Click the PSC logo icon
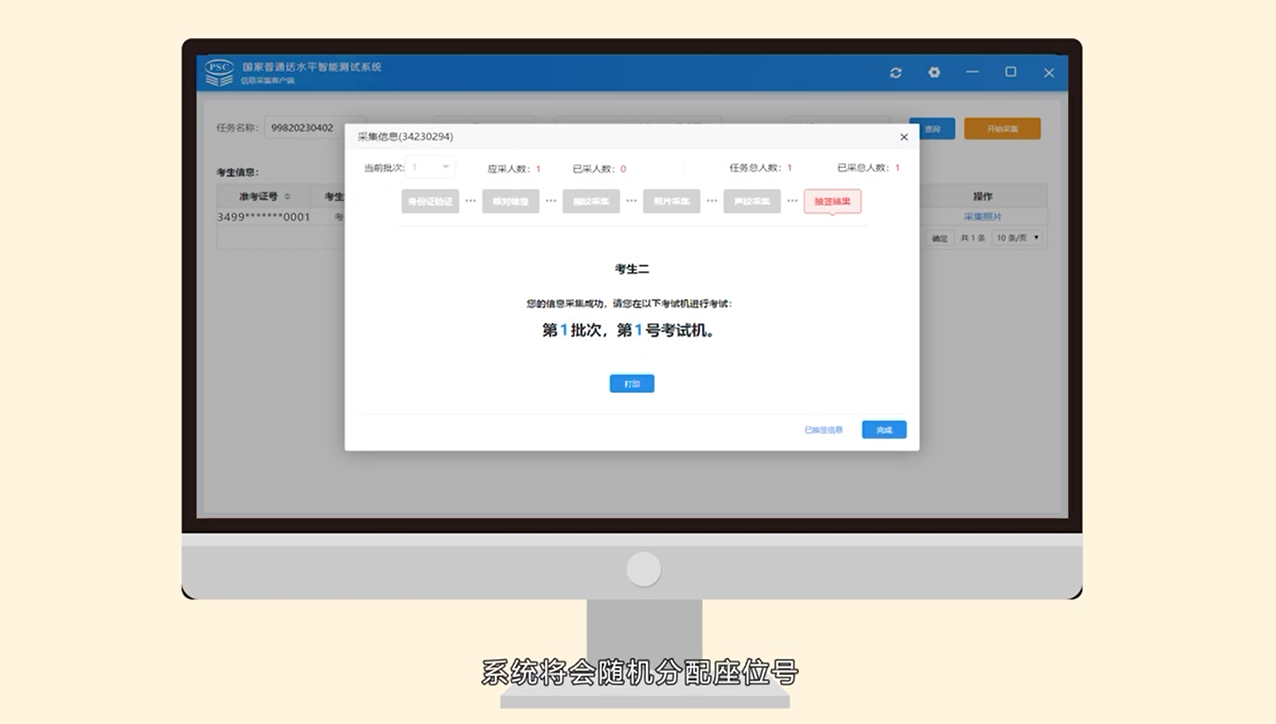This screenshot has height=724, width=1276. coord(219,73)
